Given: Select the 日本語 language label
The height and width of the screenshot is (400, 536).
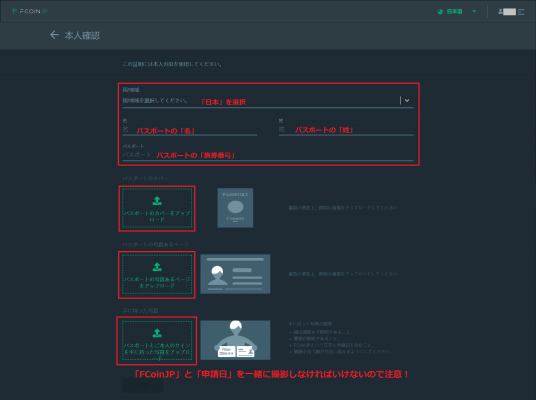Looking at the screenshot, I should click(x=454, y=12).
